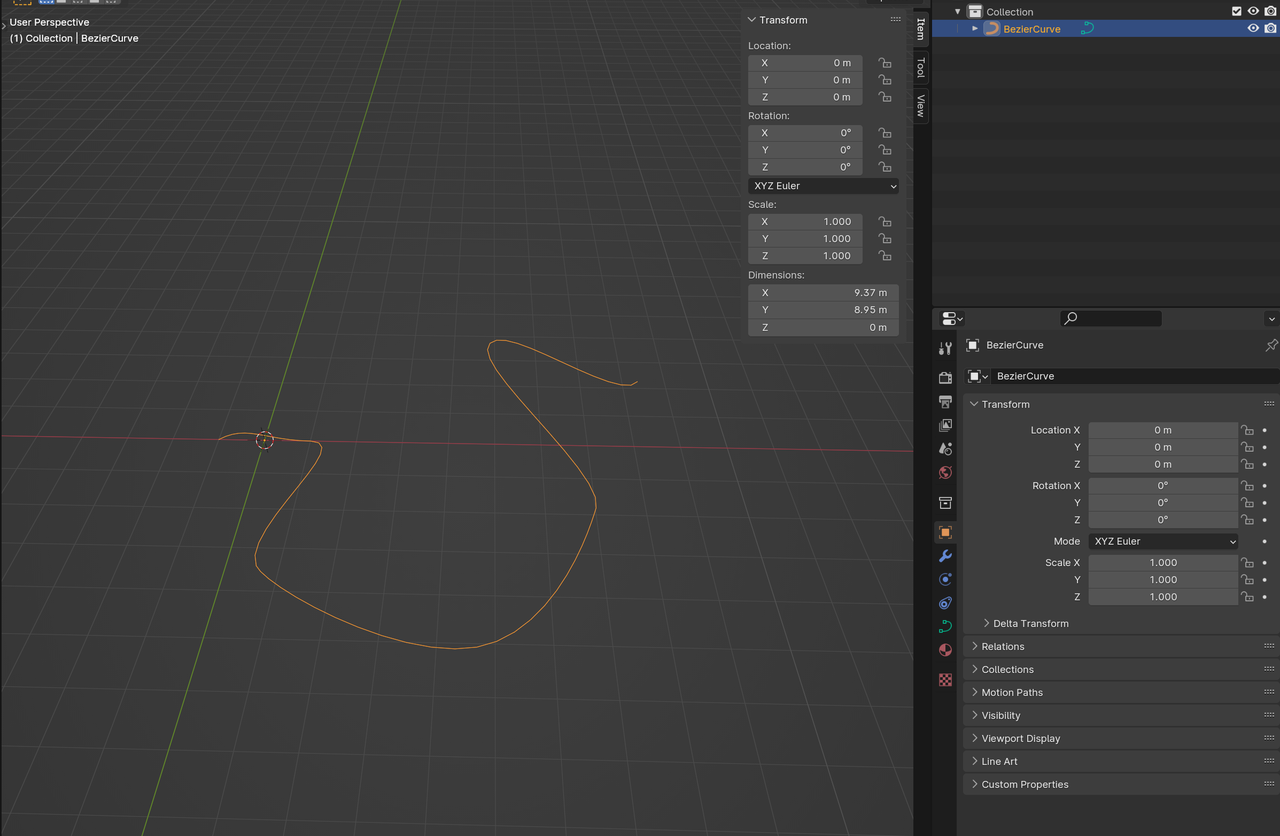
Task: Disable BezierCurve in renders with camera icon
Action: pyautogui.click(x=1270, y=29)
